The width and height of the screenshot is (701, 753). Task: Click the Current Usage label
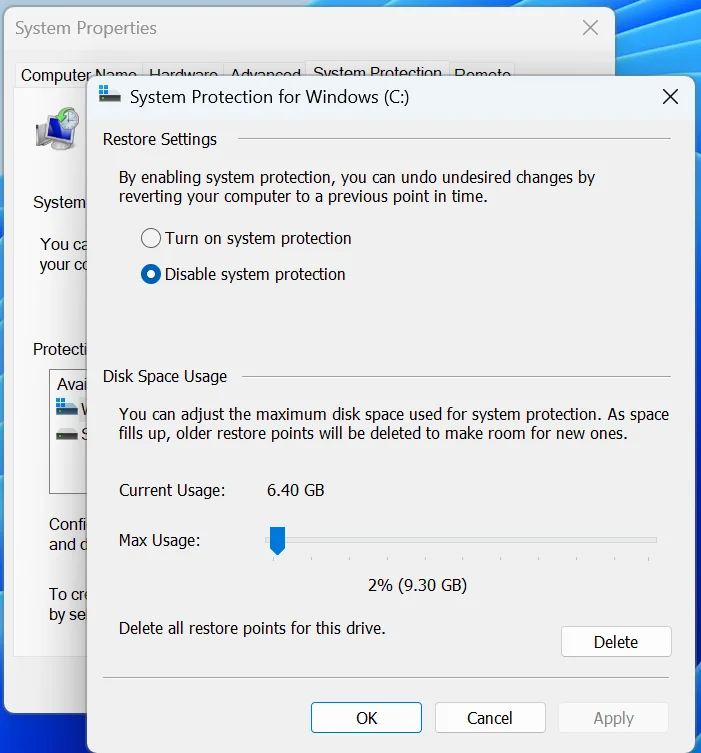click(x=172, y=490)
